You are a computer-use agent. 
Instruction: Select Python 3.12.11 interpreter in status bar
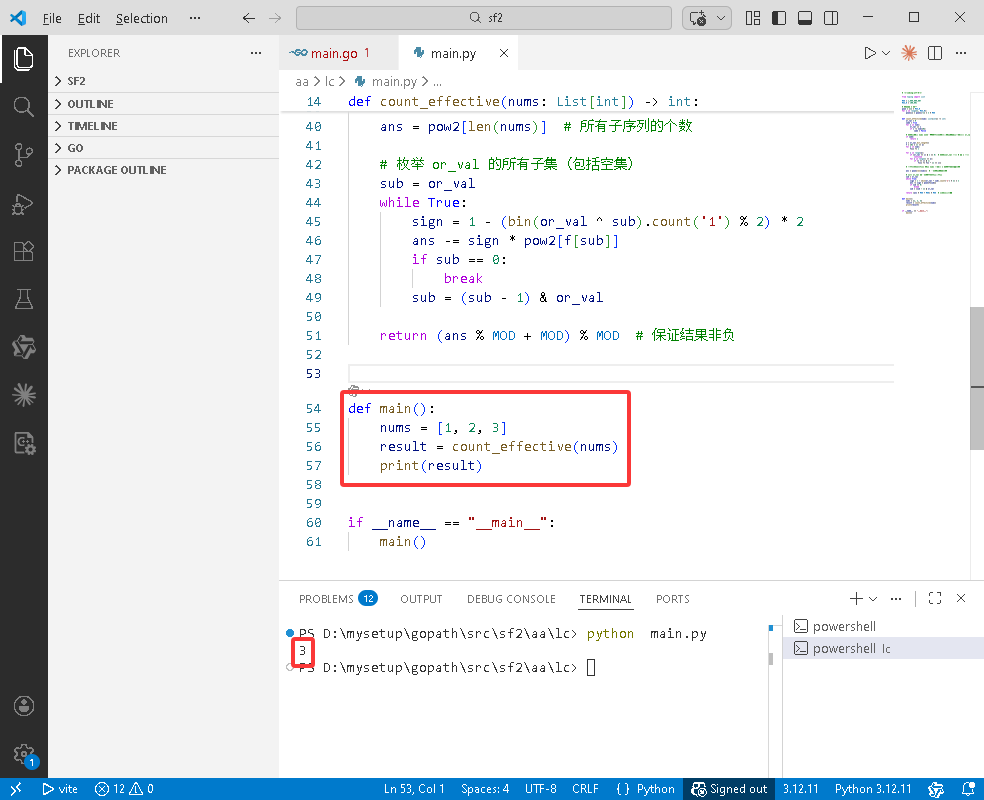873,789
